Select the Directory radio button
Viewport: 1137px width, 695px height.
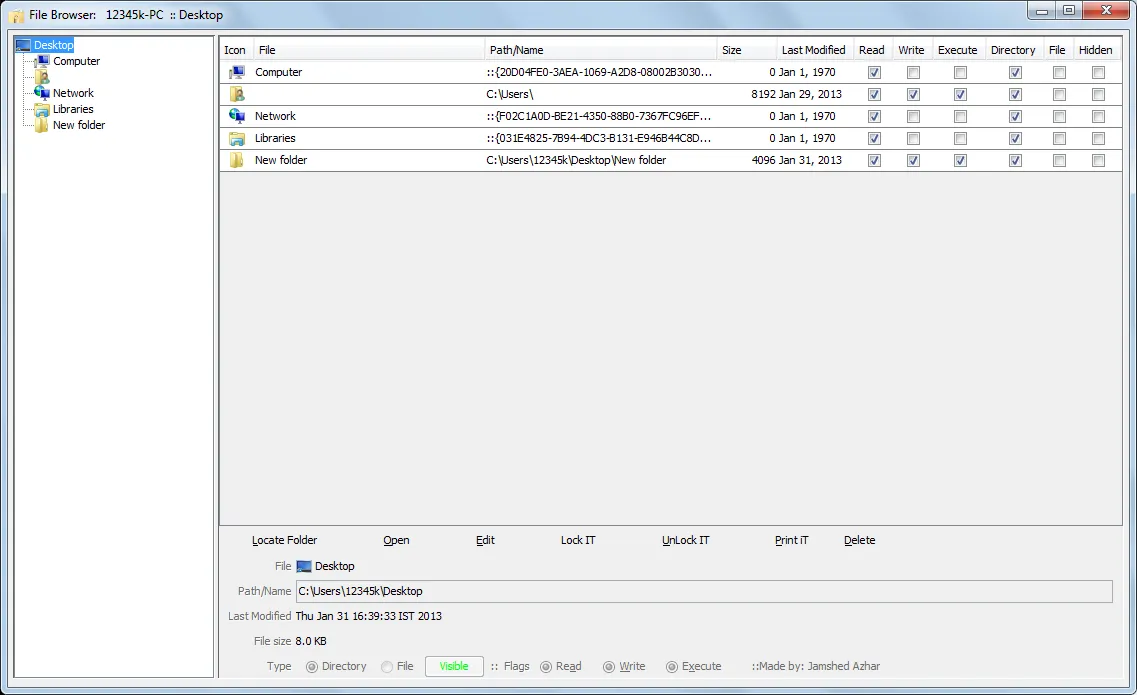pos(312,667)
